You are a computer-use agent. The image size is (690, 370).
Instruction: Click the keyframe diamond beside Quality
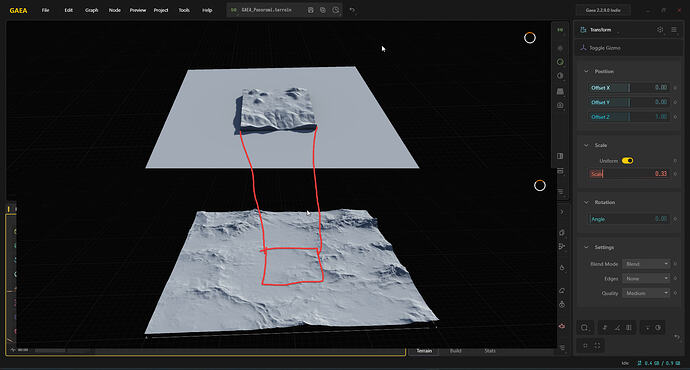point(675,293)
